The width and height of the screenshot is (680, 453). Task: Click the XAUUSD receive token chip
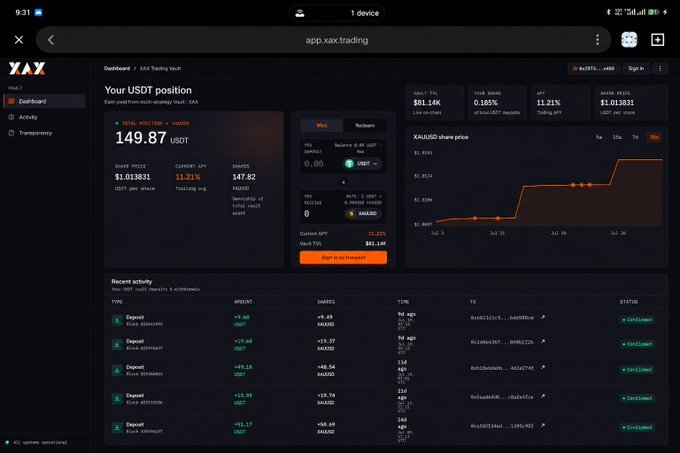(x=363, y=213)
